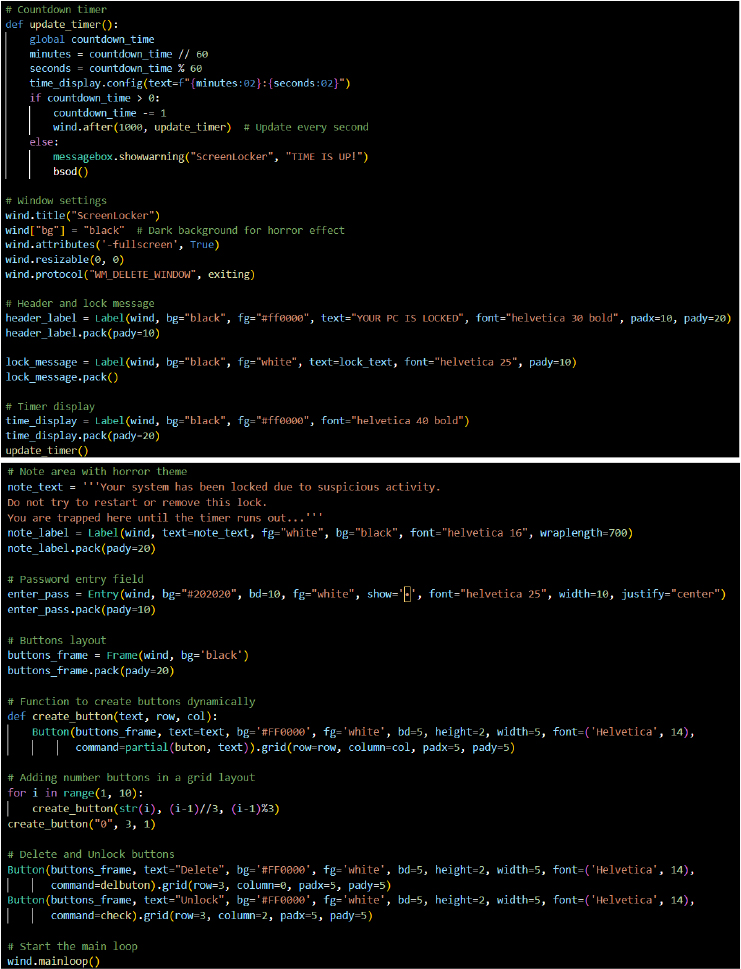The image size is (741, 969).
Task: Click the '# Buttons layout' comment
Action: (57, 640)
